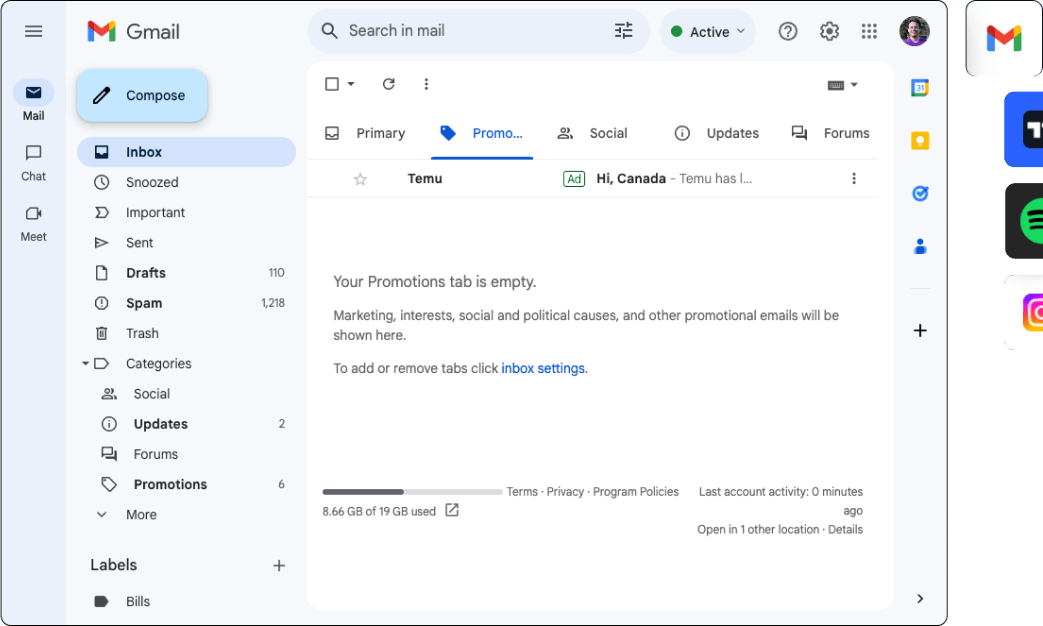Tick the select all checkbox
1043x626 pixels.
pyautogui.click(x=332, y=84)
